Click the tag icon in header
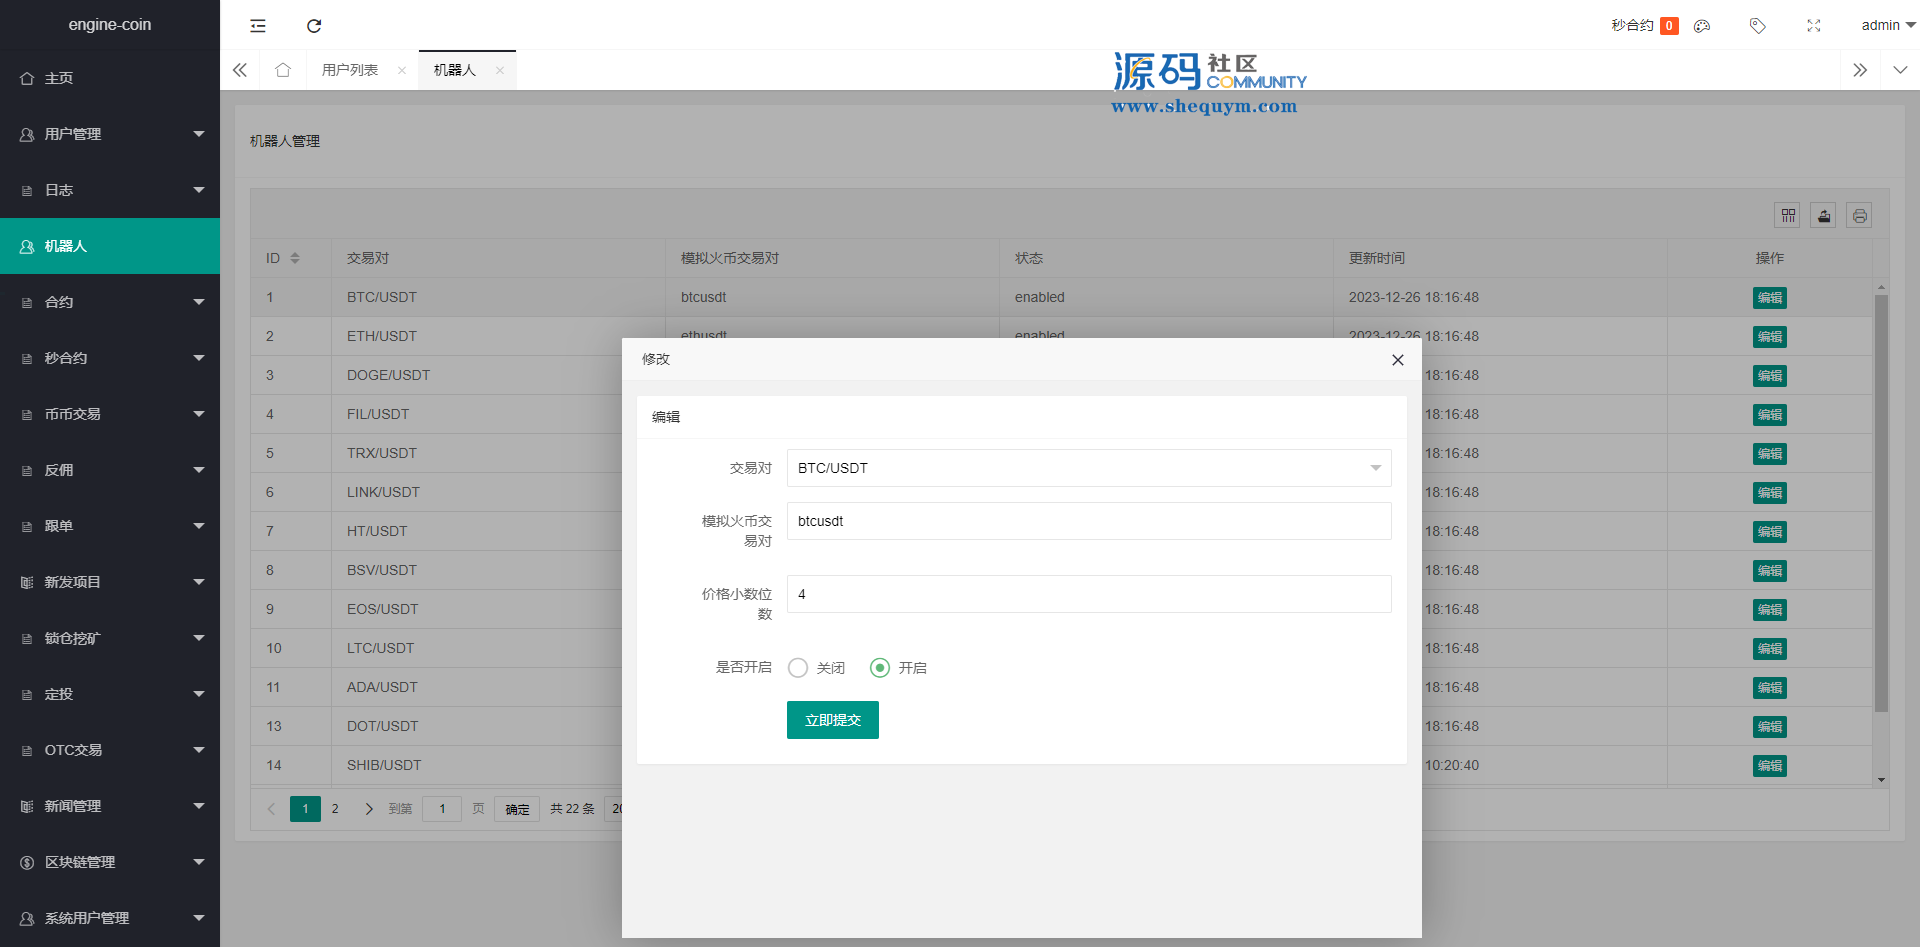Viewport: 1920px width, 947px height. click(1758, 26)
